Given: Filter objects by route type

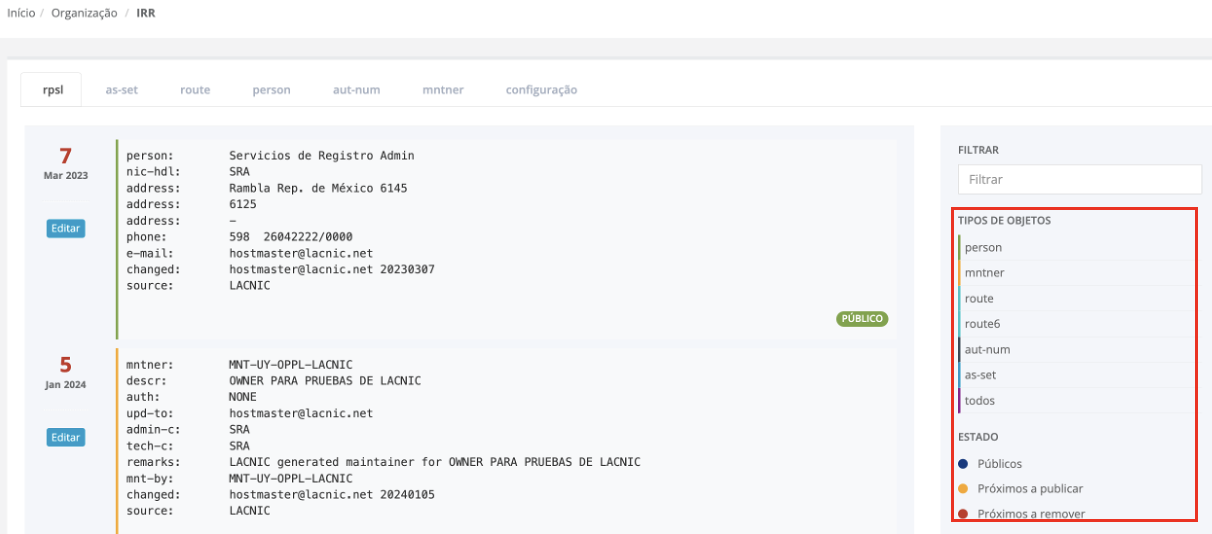Looking at the screenshot, I should (x=979, y=299).
